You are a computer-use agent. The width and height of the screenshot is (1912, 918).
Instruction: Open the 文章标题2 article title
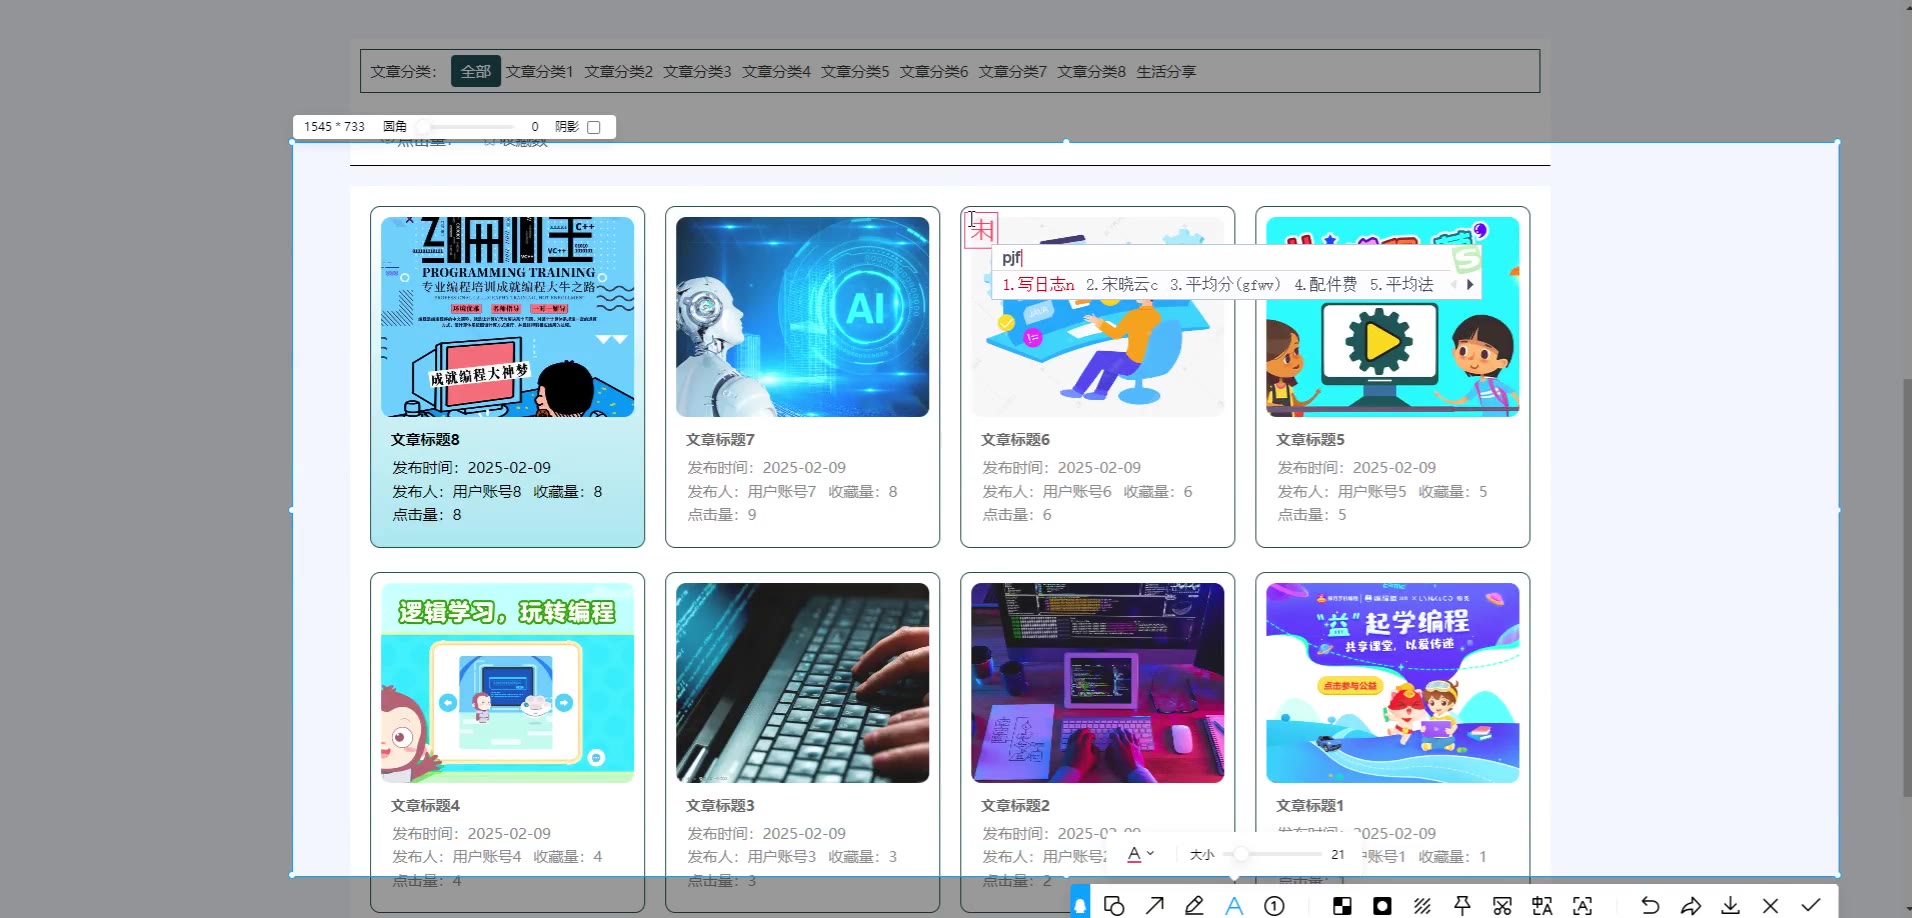[x=1015, y=805]
